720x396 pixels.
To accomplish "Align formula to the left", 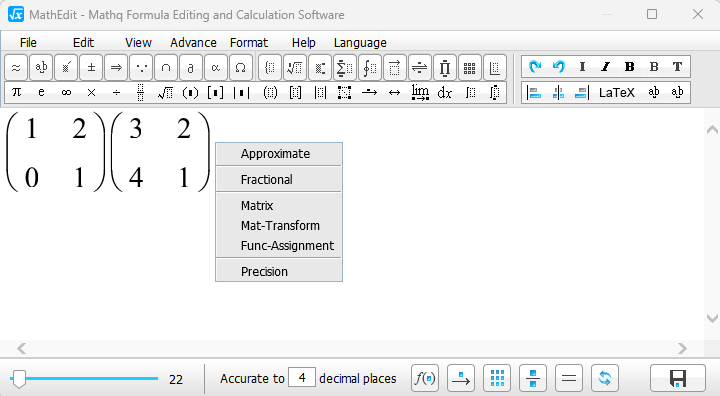I will (x=534, y=92).
